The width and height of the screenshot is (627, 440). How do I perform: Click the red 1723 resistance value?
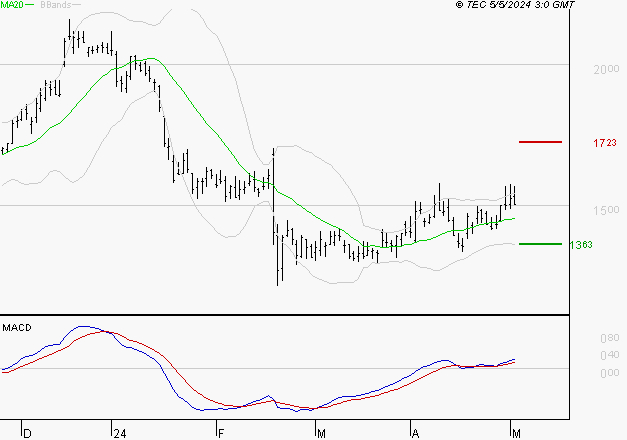pos(605,143)
